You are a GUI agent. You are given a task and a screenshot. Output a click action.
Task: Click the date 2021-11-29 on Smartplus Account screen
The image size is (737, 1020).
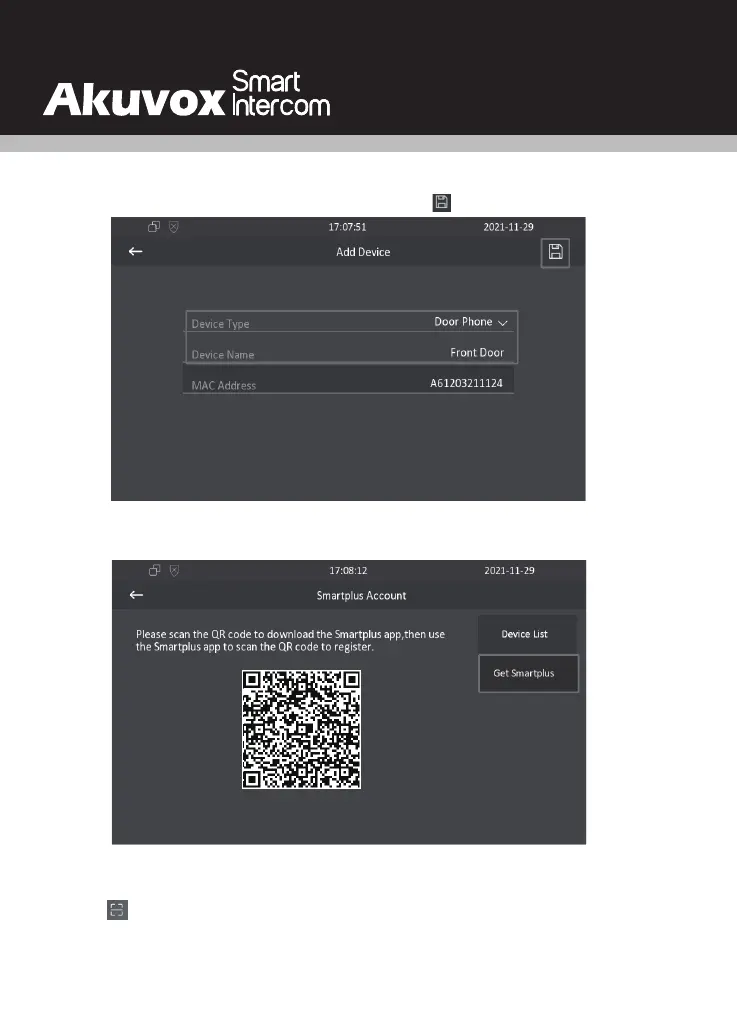pos(509,570)
